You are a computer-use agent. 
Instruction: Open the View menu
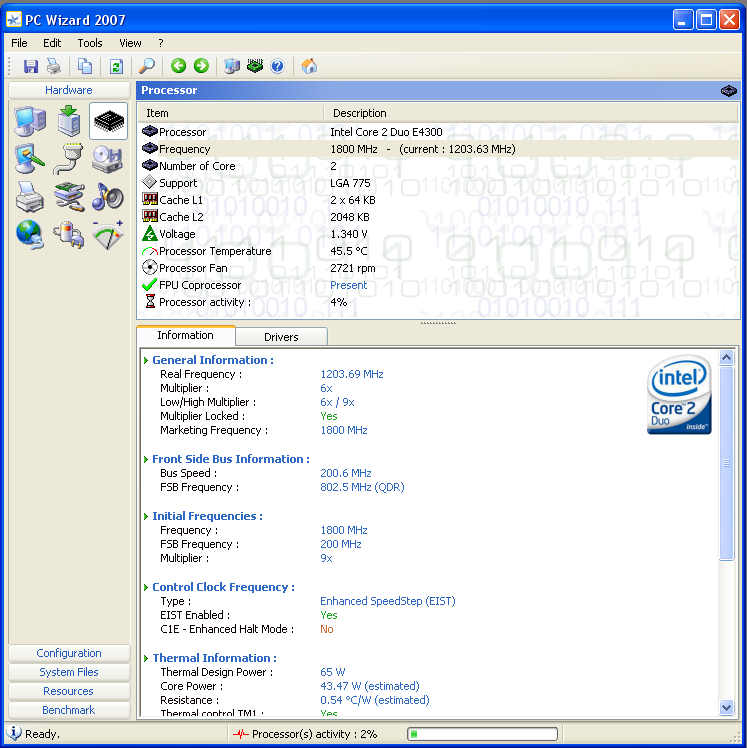coord(130,43)
